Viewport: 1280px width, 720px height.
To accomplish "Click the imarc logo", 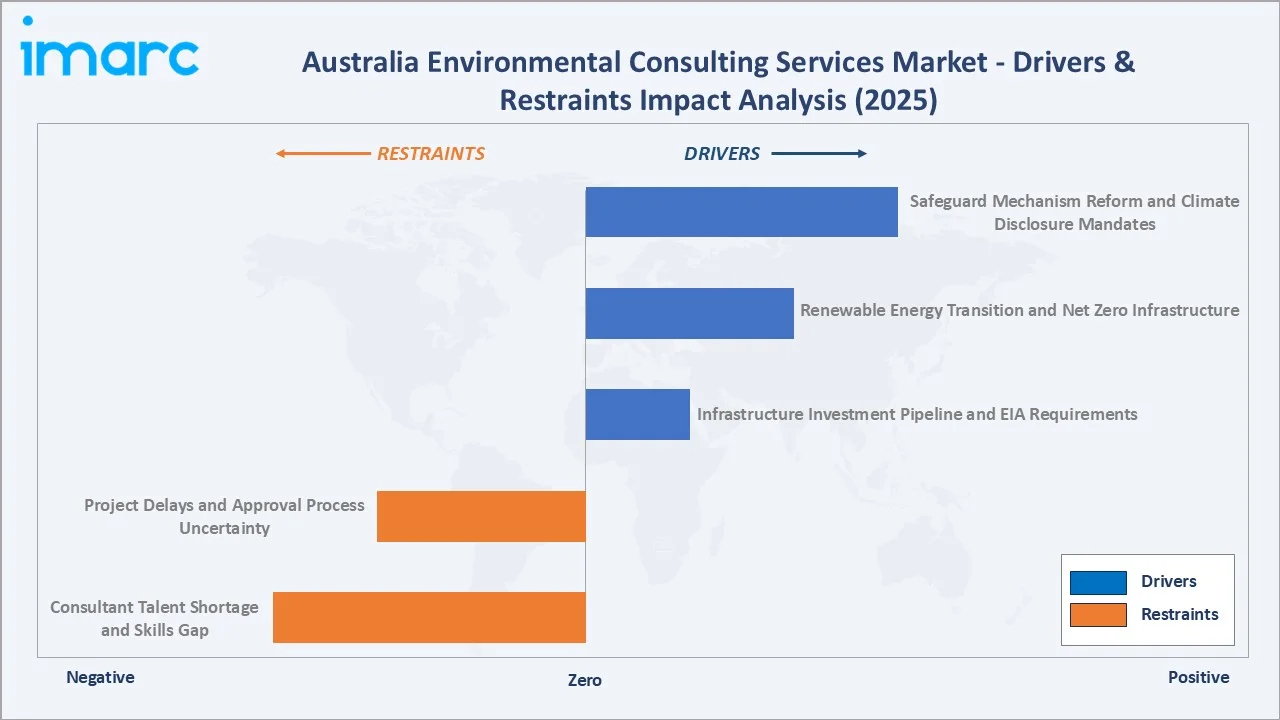I will point(110,47).
